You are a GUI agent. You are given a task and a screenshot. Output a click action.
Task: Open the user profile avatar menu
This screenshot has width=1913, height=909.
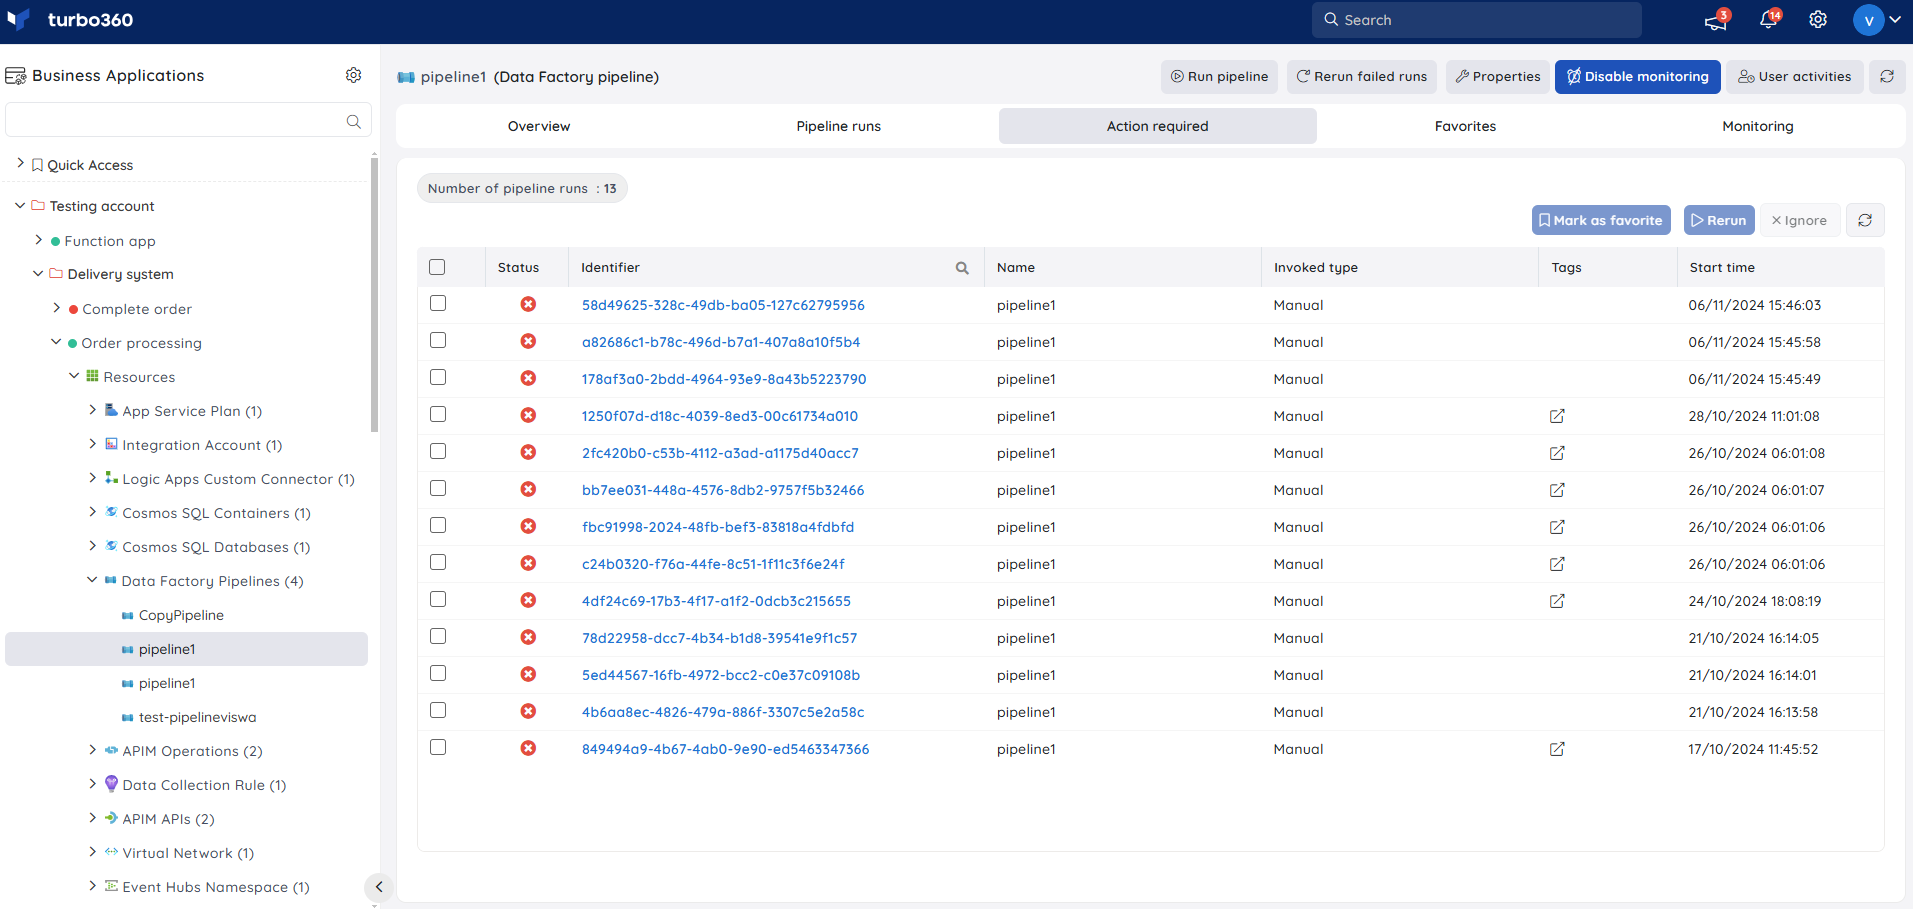tap(1876, 20)
